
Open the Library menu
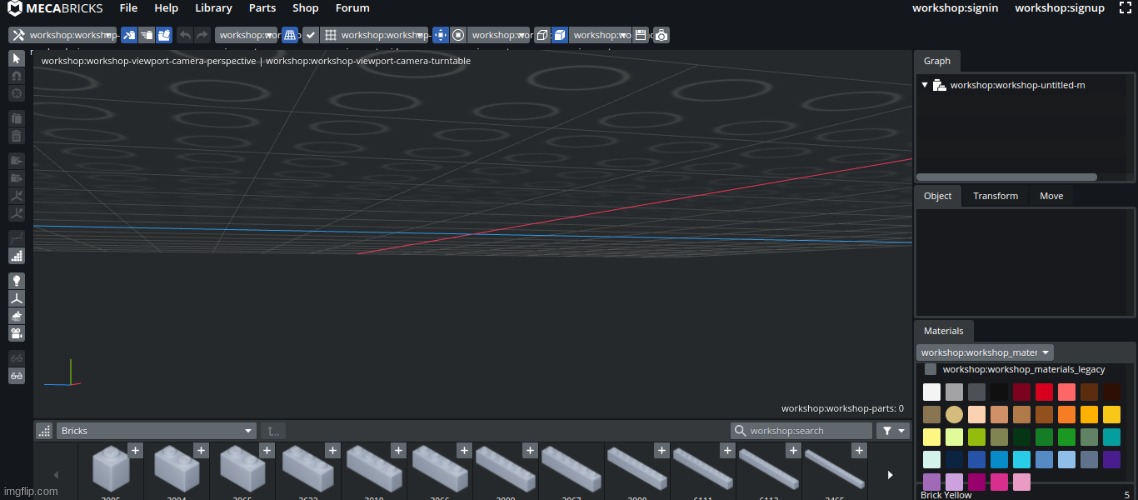(213, 8)
